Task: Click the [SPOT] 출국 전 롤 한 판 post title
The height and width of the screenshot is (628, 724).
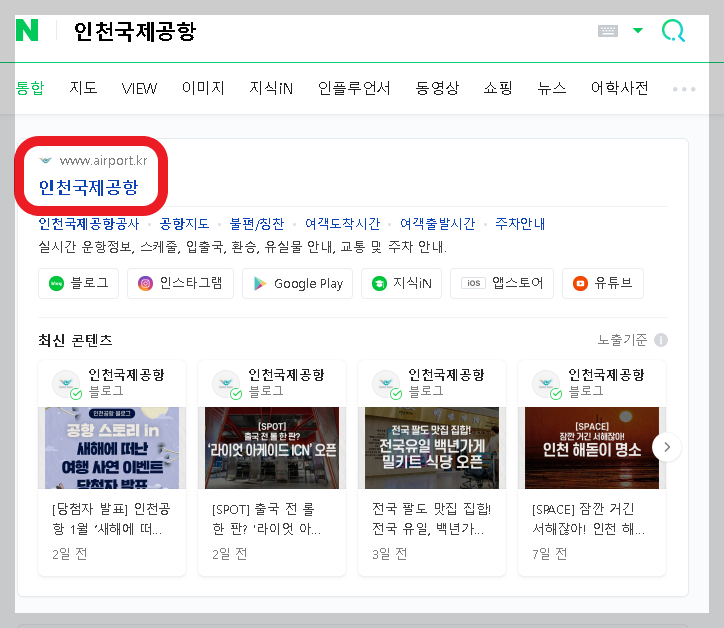Action: tap(266, 519)
